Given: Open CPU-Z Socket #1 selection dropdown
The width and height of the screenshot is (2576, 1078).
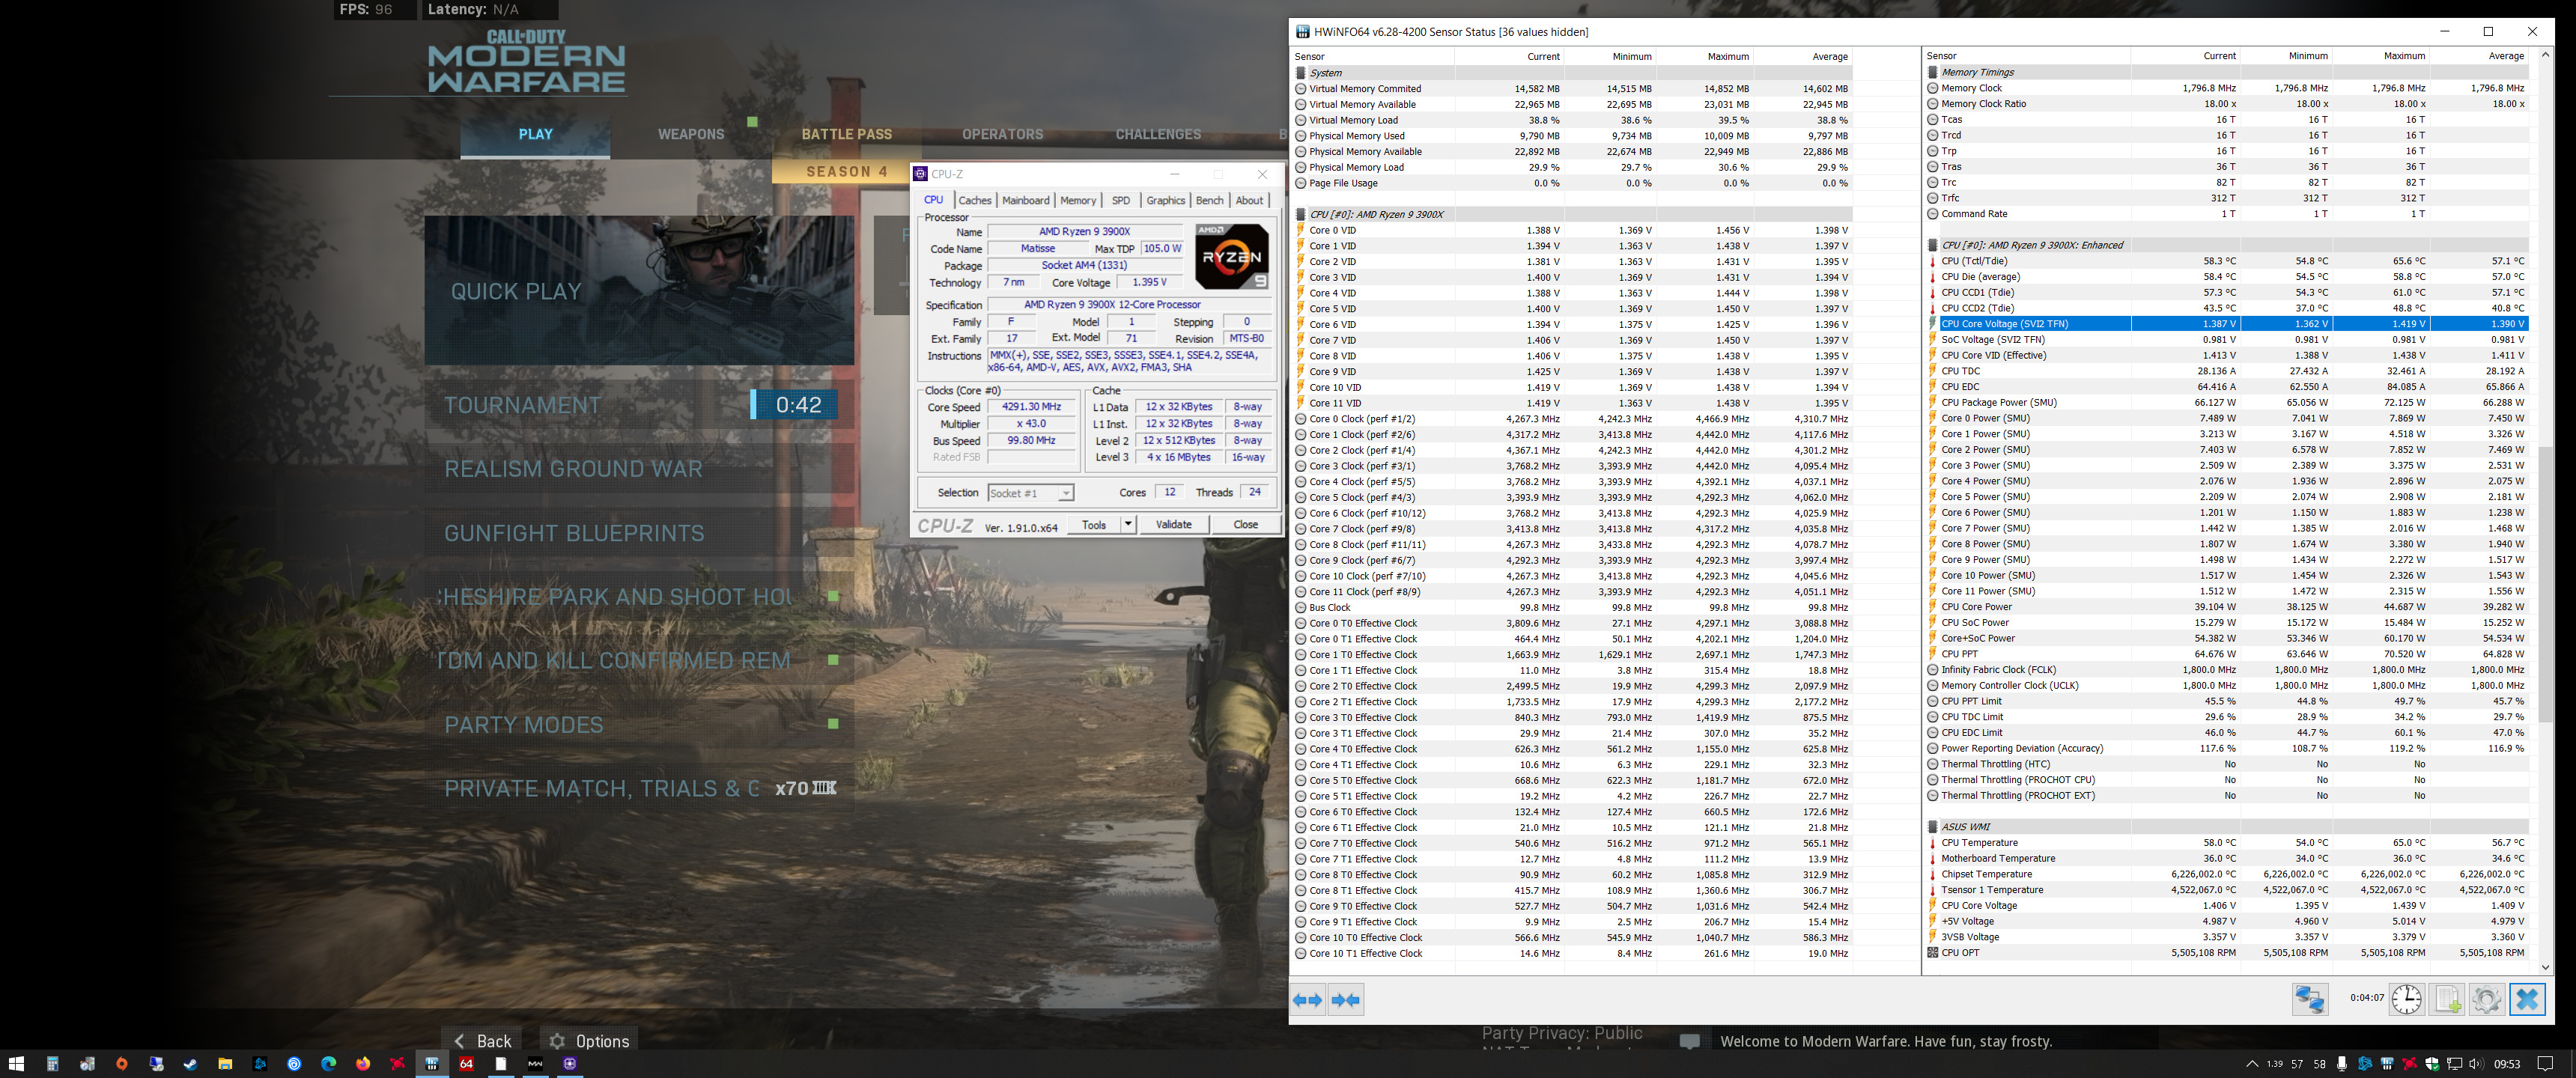Looking at the screenshot, I should pos(1066,493).
